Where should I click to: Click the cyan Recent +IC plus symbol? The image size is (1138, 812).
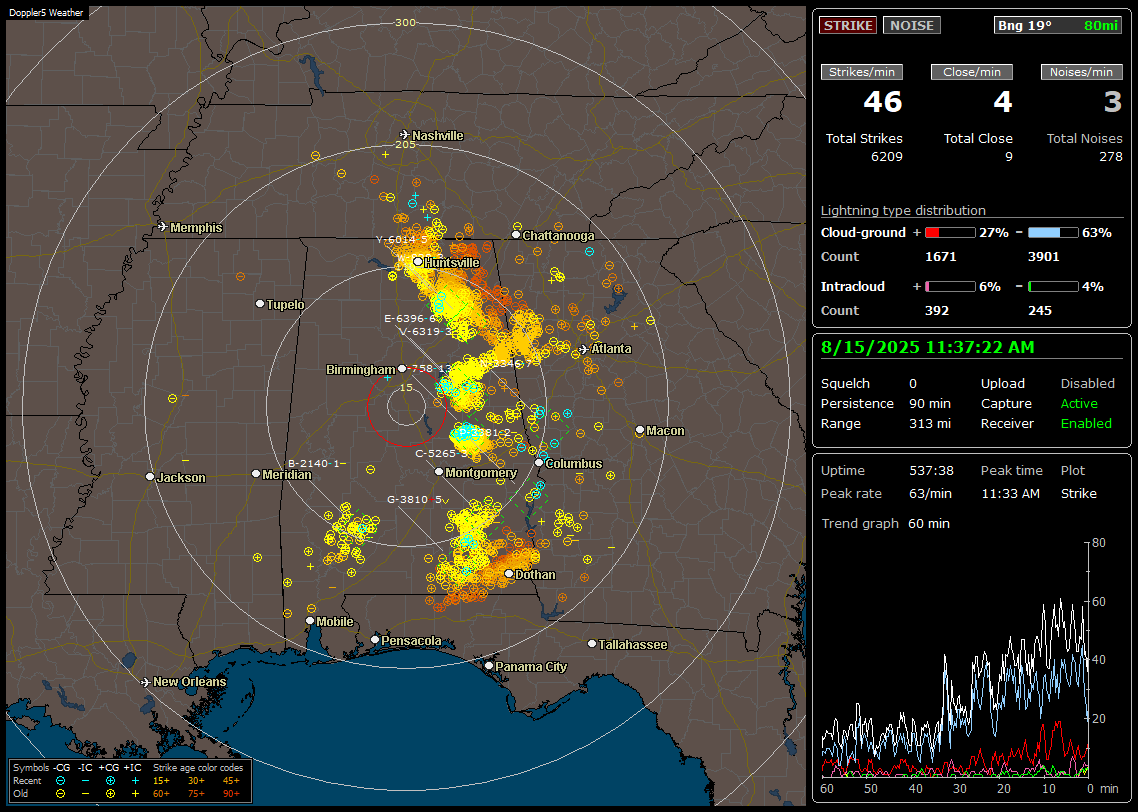pos(135,781)
